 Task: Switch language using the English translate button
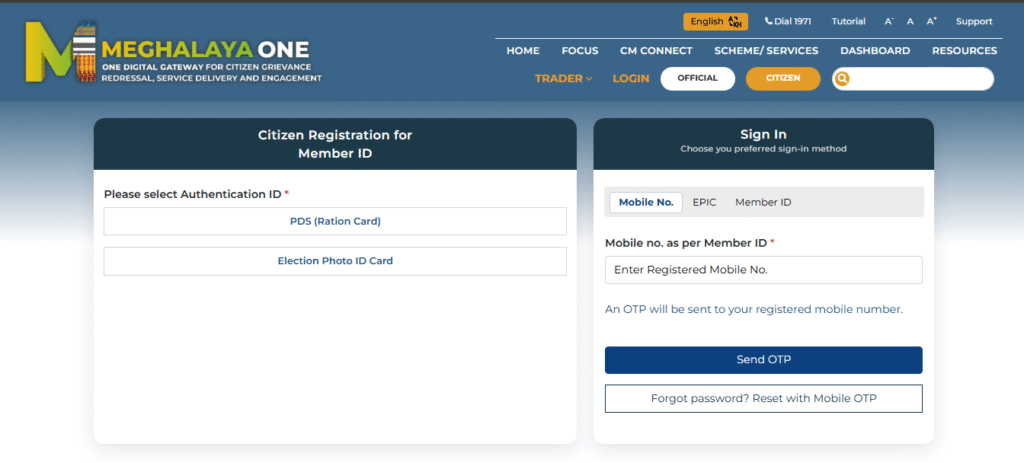[715, 21]
